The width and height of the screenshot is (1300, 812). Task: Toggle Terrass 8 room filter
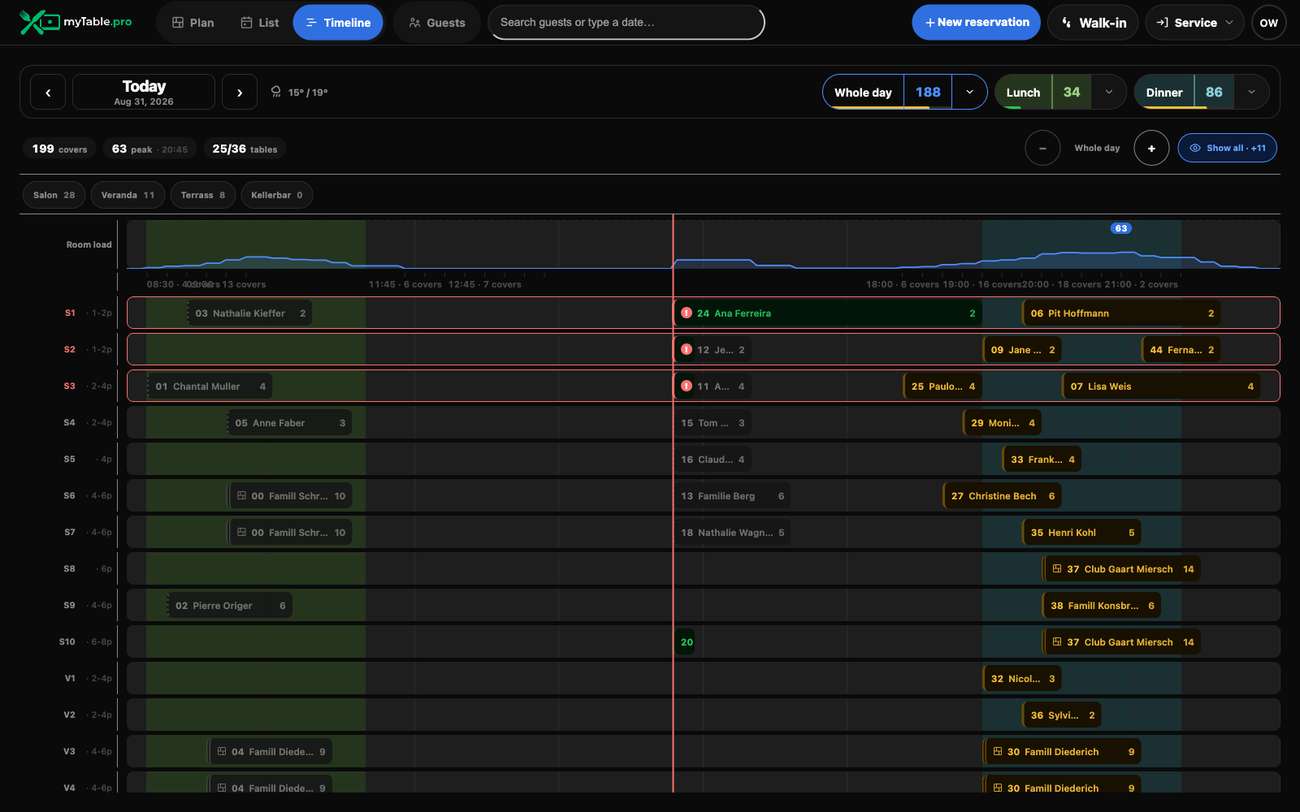(x=202, y=195)
